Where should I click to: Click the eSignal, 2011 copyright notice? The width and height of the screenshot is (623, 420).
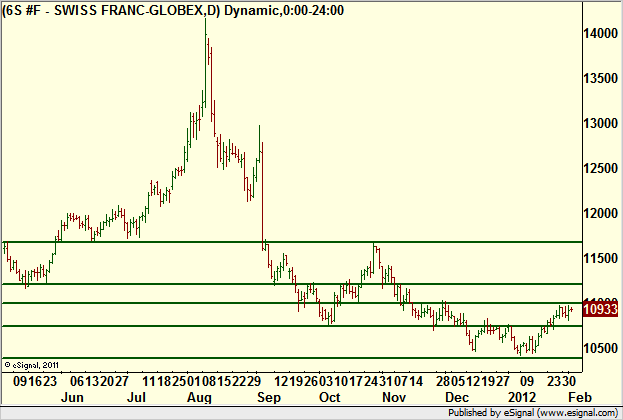click(32, 365)
